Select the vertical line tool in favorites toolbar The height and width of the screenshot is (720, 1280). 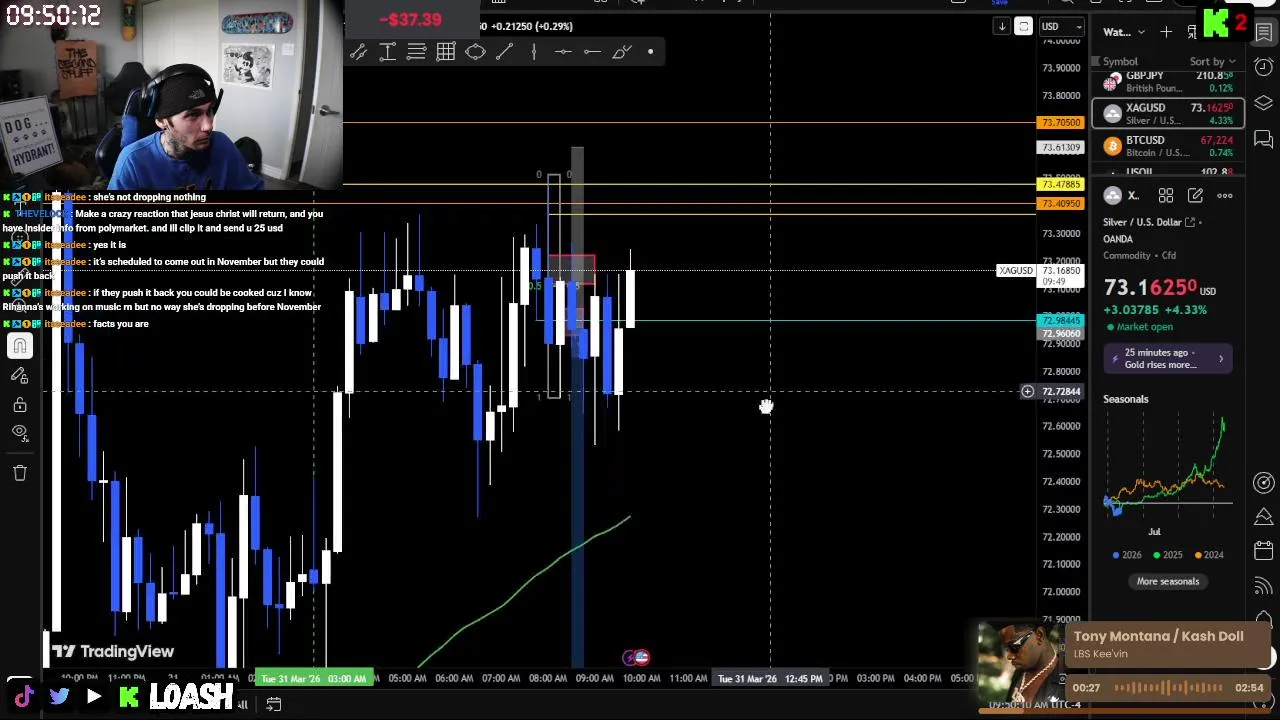click(534, 52)
